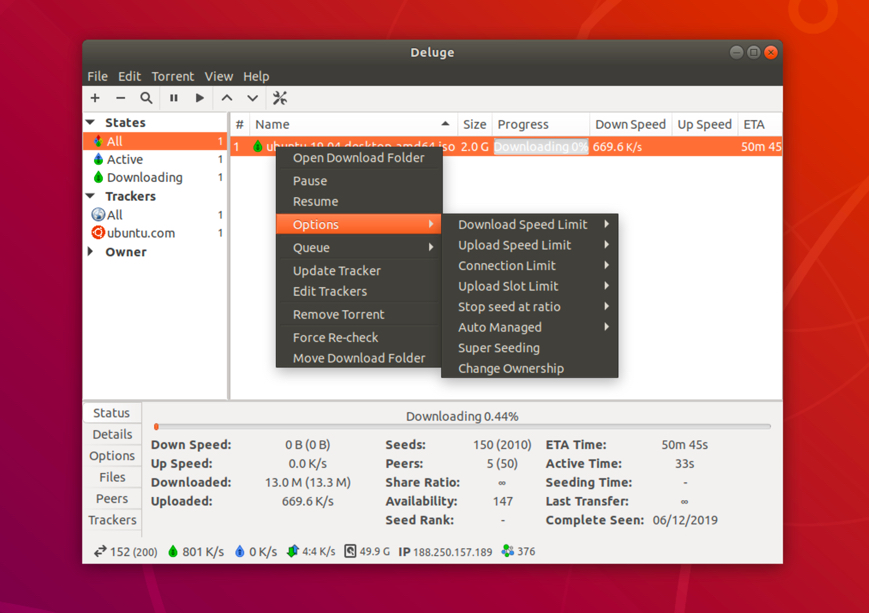Open Preferences via the wrench toolbar icon

pos(280,97)
